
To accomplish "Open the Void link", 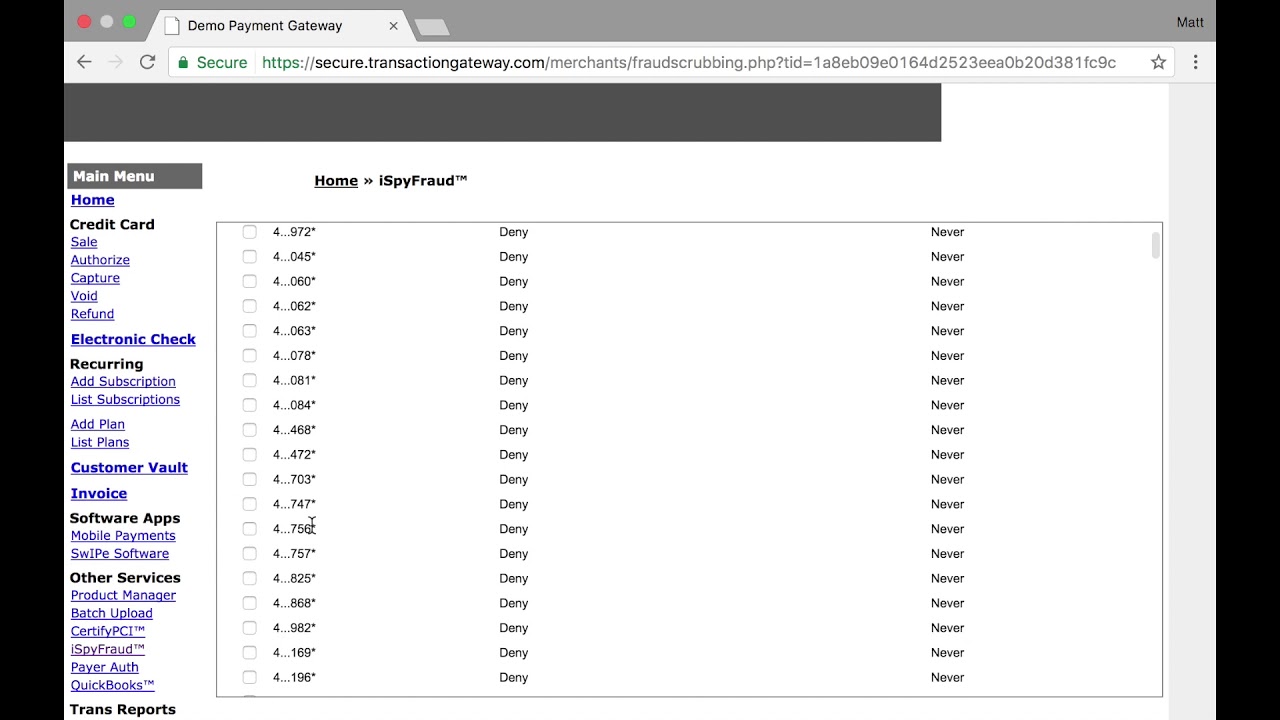I will (x=84, y=296).
